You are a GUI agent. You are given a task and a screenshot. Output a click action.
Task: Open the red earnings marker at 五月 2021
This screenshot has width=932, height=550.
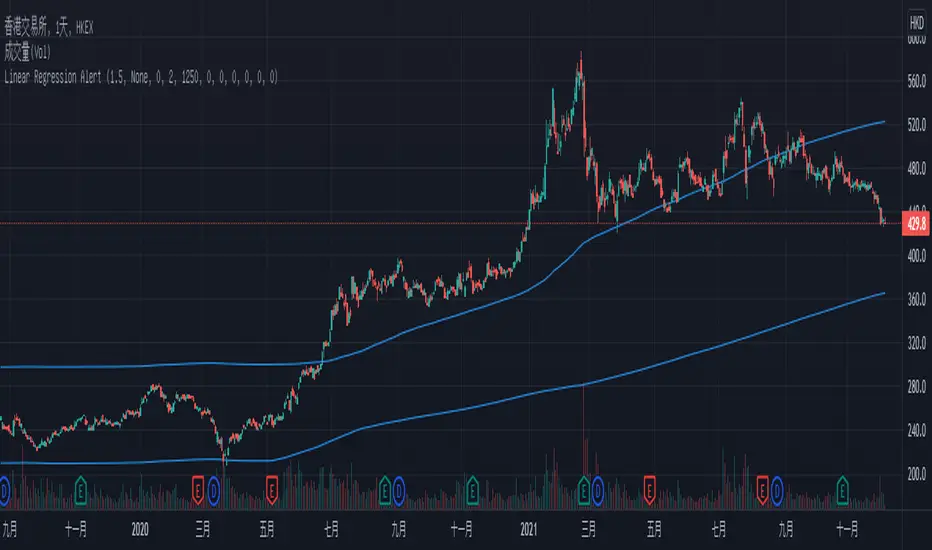[x=649, y=491]
